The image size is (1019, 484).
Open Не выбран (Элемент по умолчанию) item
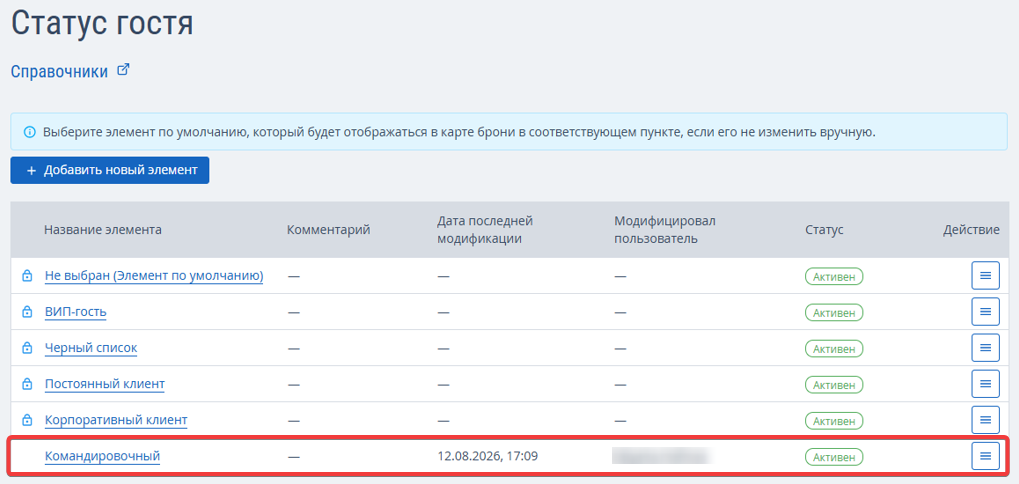tap(154, 276)
